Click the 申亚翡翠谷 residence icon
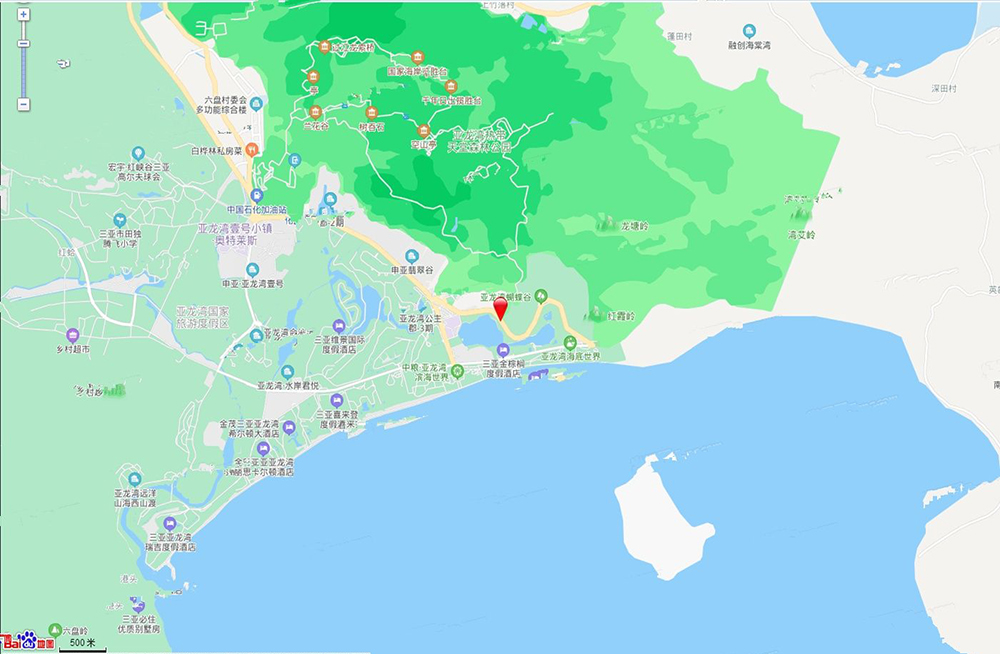1000x654 pixels. click(411, 256)
